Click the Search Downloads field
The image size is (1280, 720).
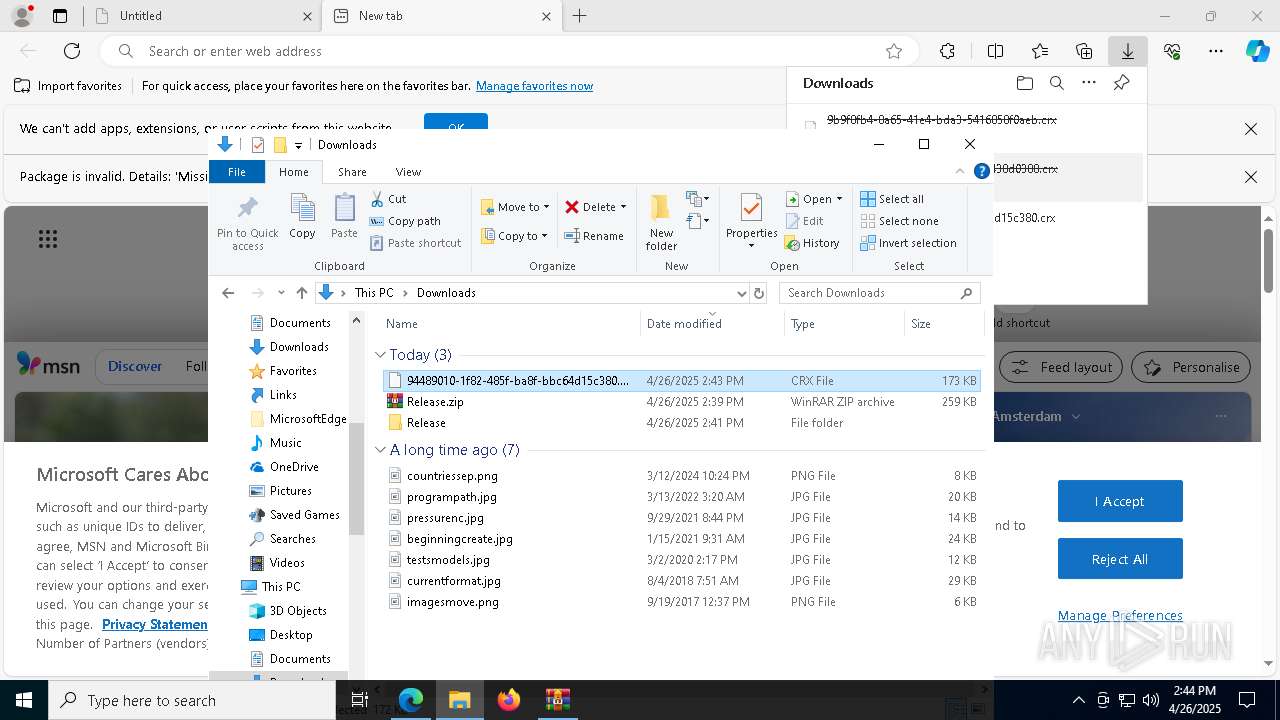(x=878, y=293)
